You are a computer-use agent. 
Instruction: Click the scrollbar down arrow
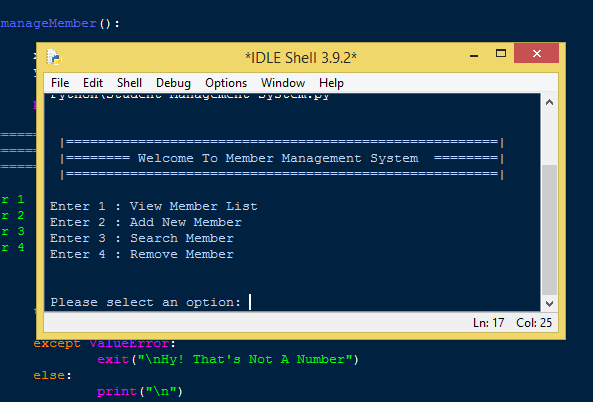pyautogui.click(x=550, y=304)
